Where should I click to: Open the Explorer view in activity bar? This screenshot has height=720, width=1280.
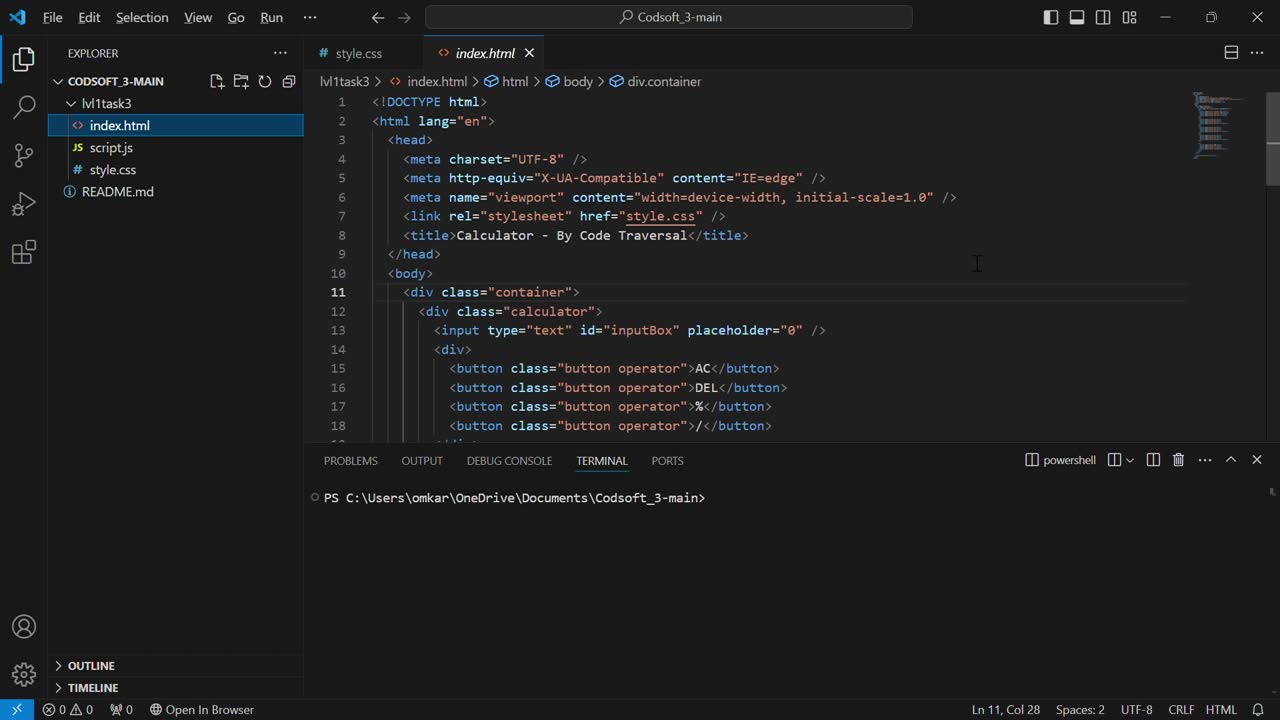pyautogui.click(x=24, y=59)
